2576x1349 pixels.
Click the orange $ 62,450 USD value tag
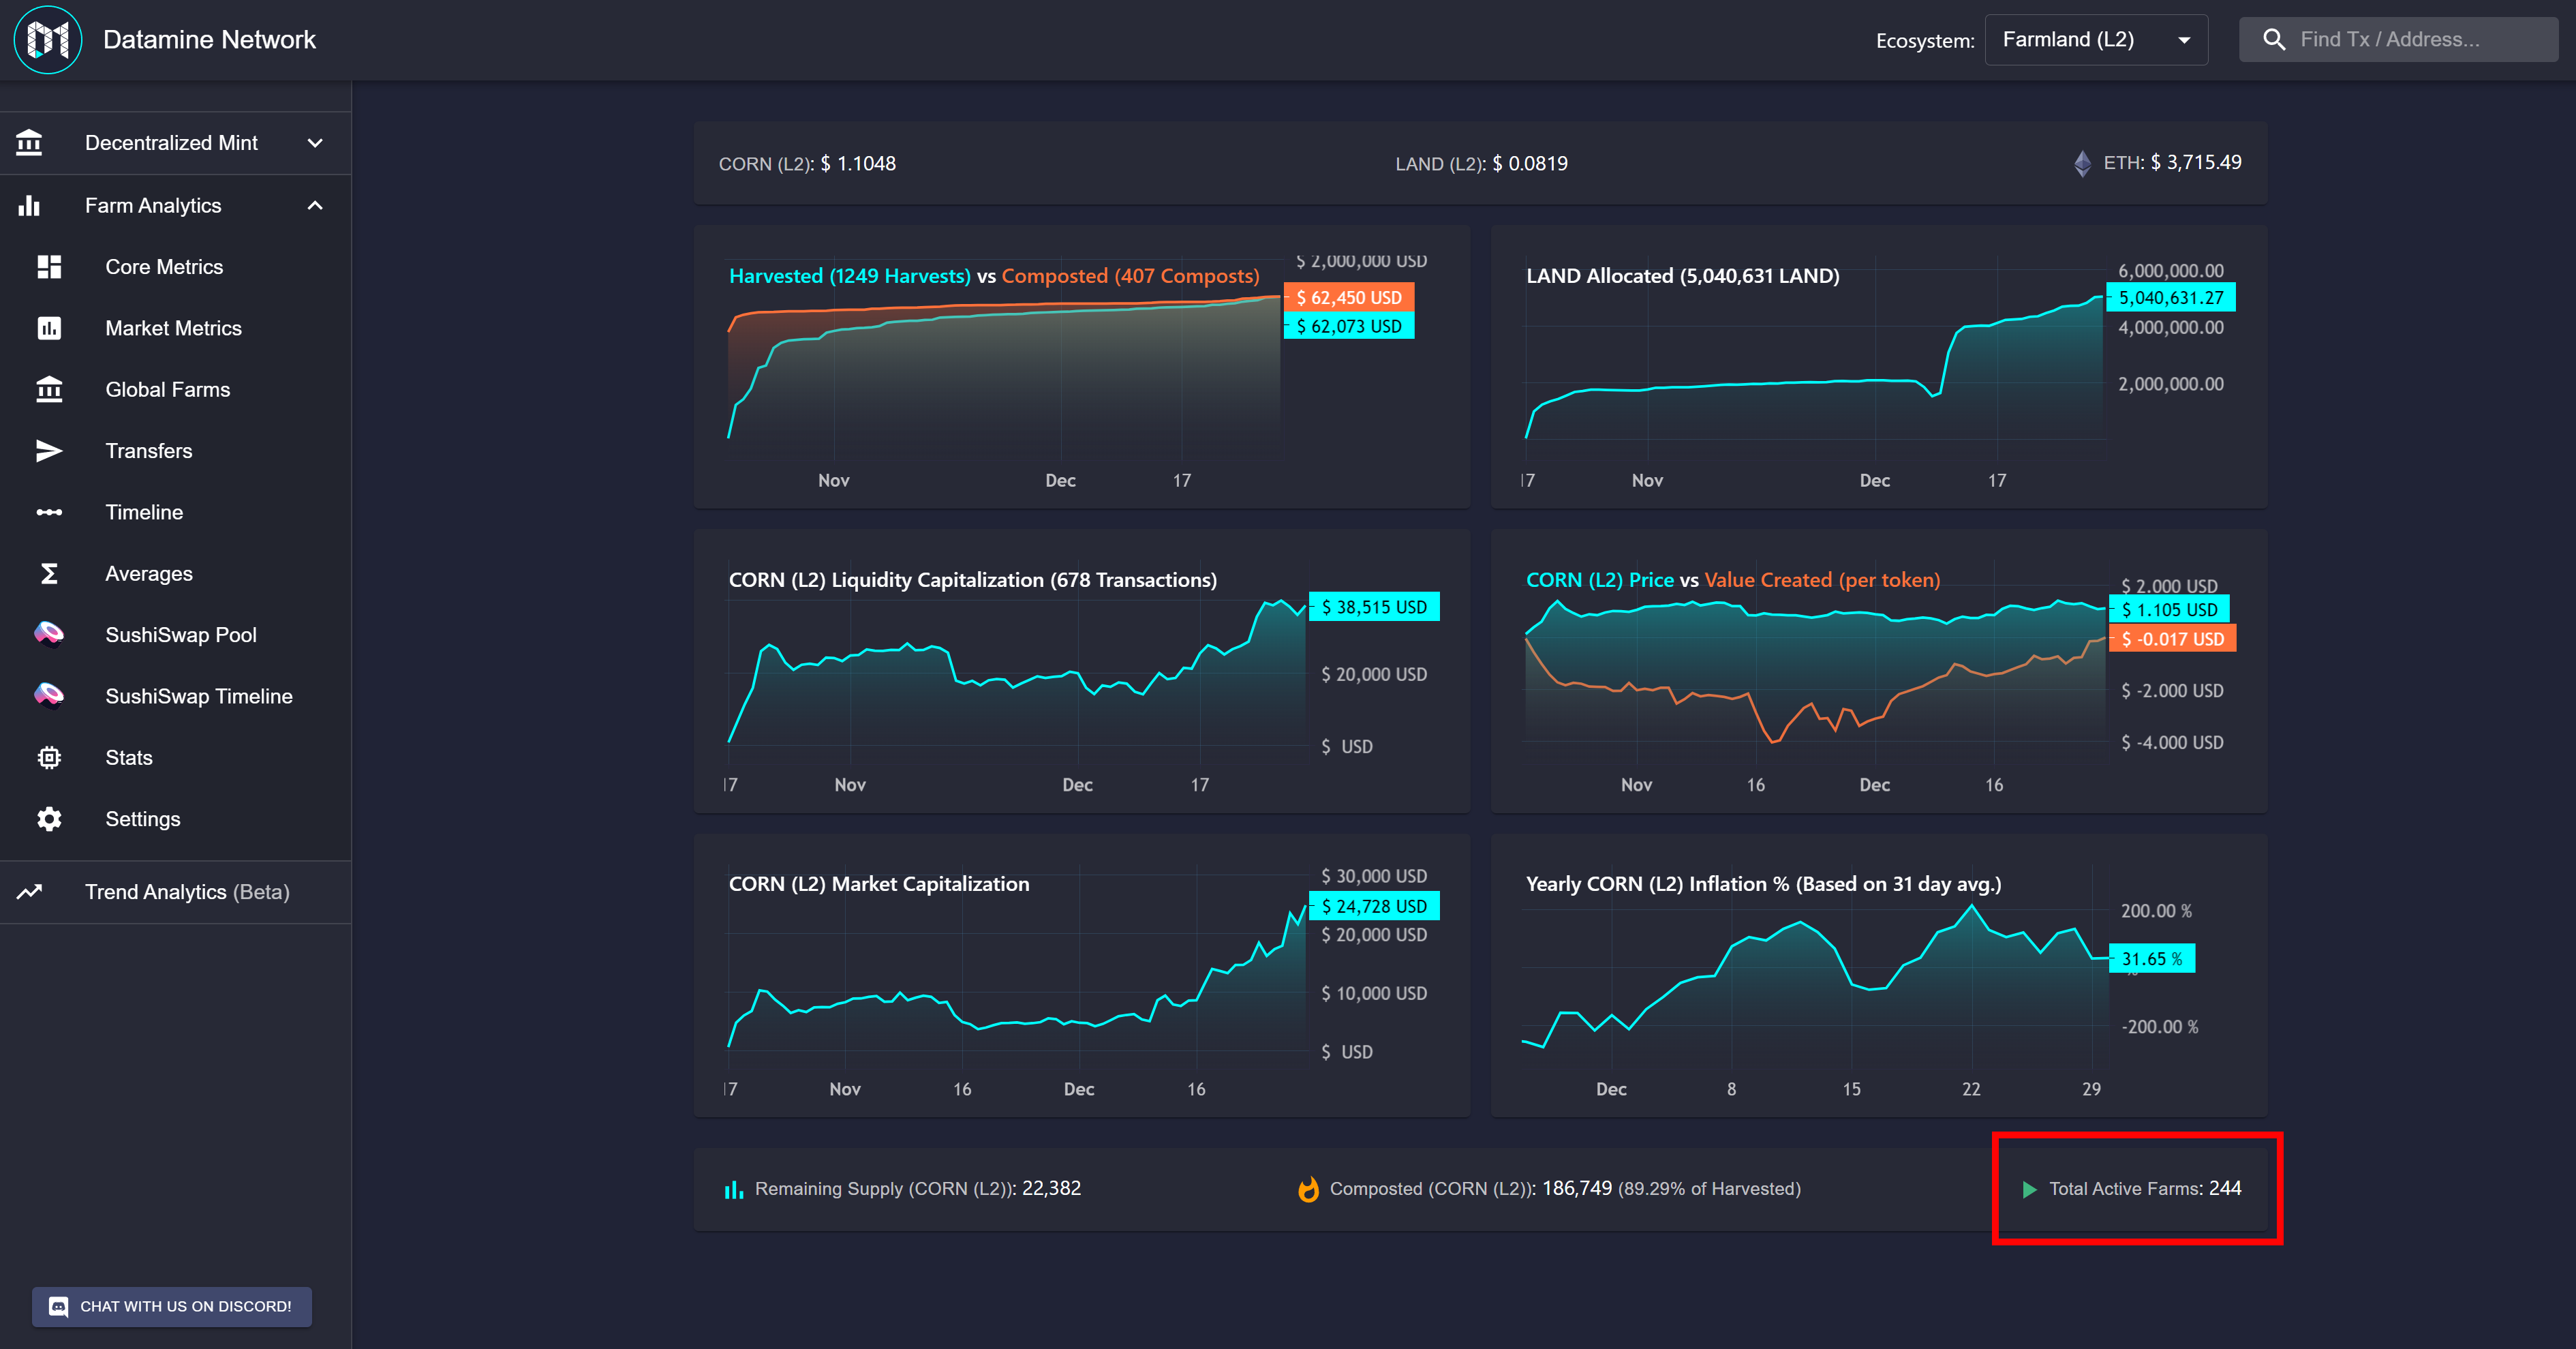(1349, 297)
